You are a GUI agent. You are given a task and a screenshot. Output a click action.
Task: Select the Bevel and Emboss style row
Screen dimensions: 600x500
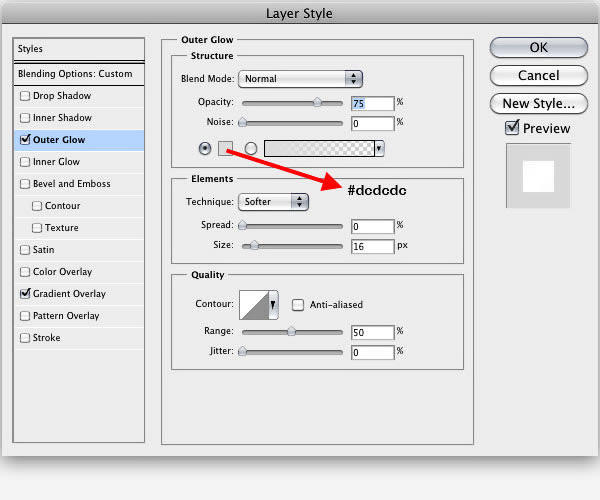tap(79, 184)
